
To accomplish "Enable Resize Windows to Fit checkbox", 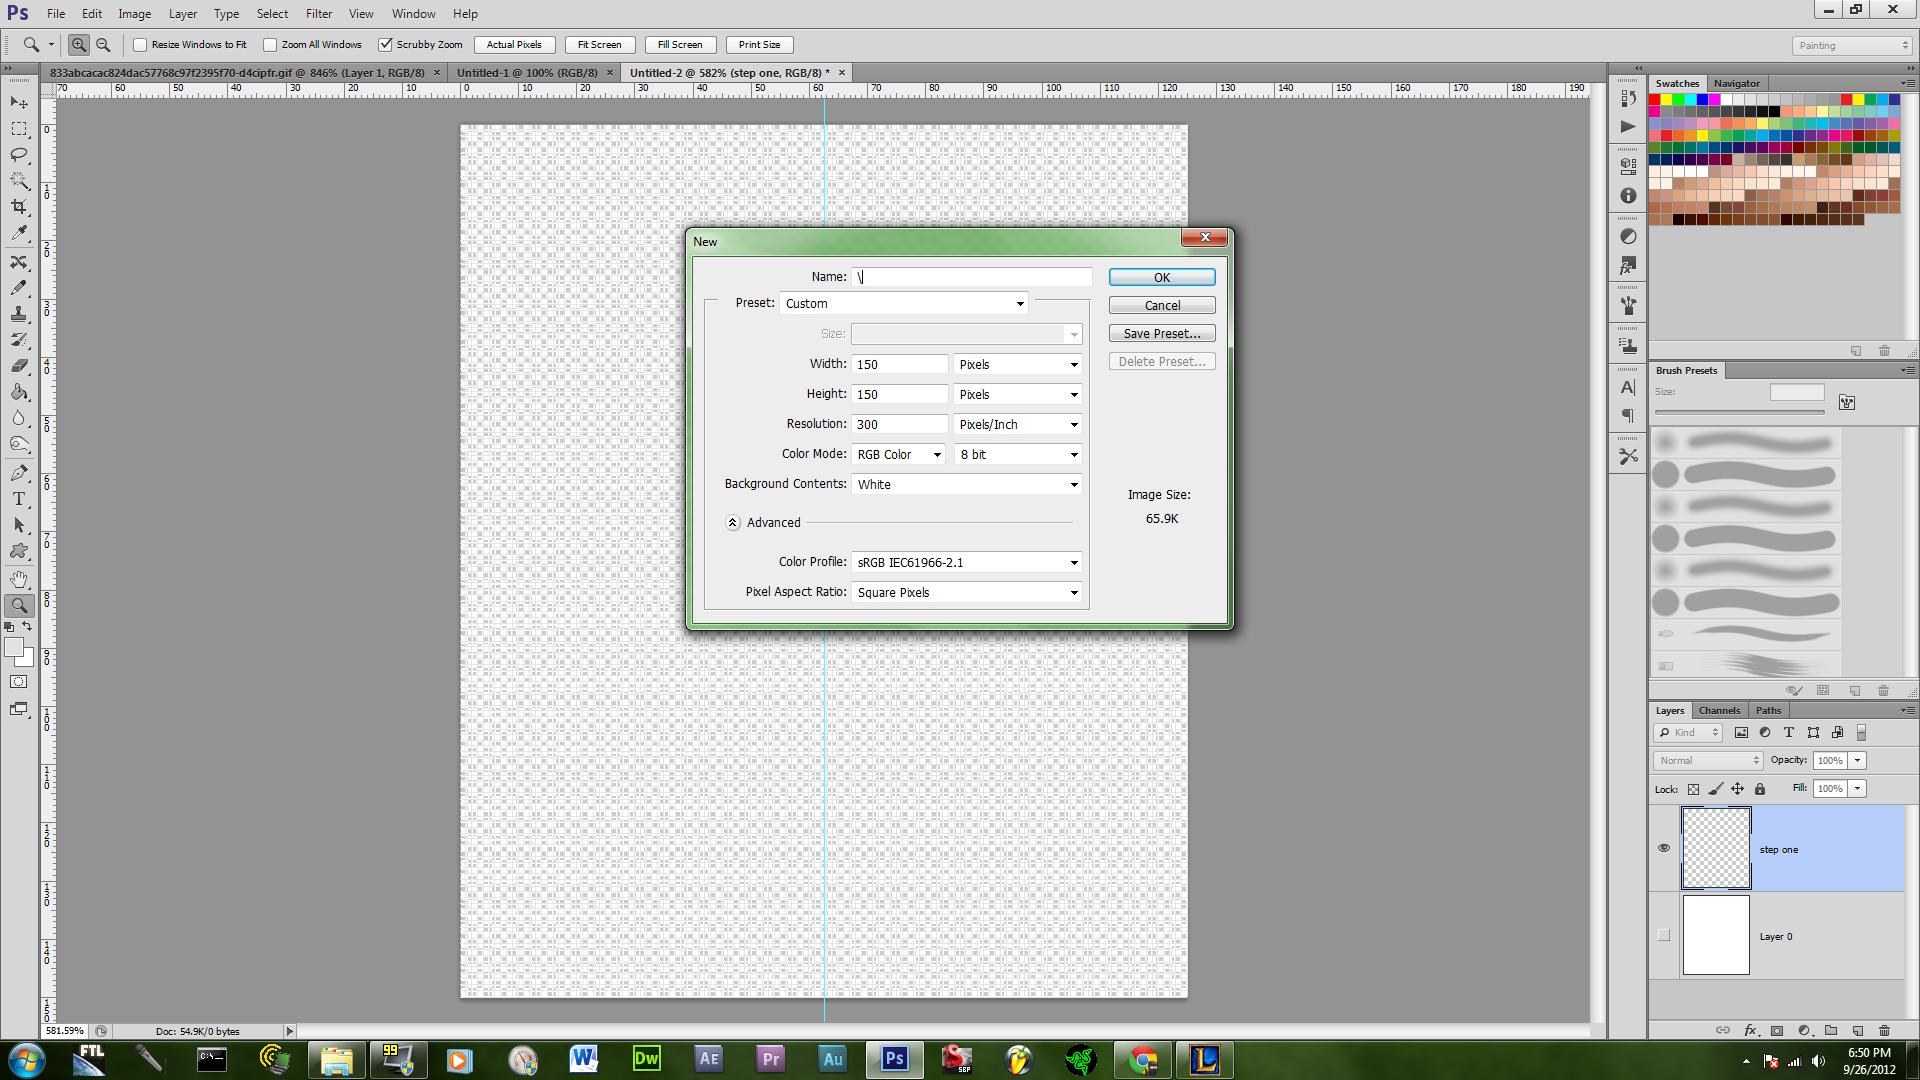I will click(x=141, y=45).
